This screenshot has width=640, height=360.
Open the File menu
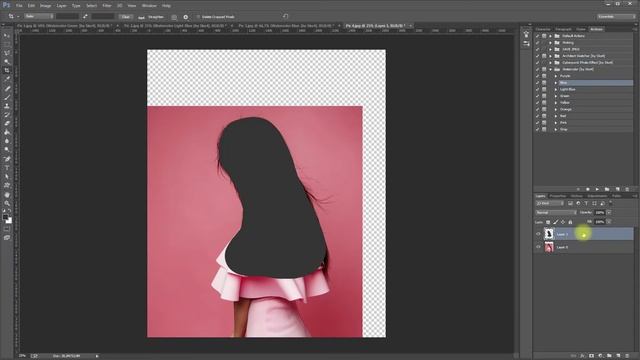pyautogui.click(x=19, y=6)
